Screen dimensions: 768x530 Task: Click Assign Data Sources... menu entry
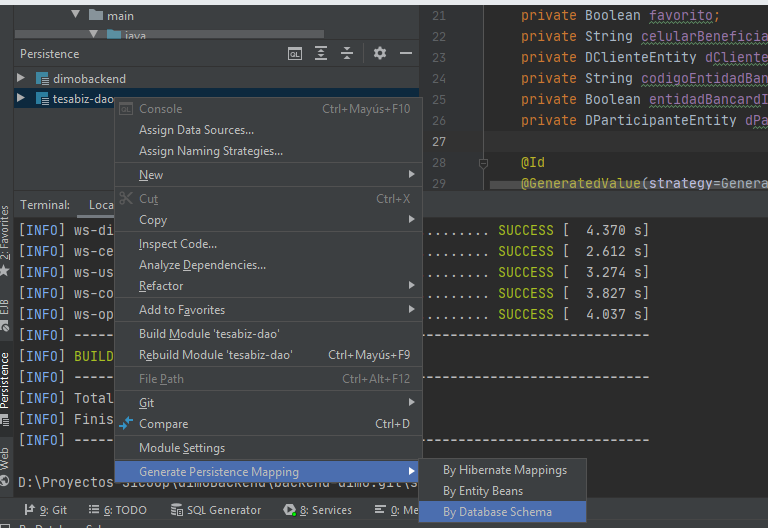tap(196, 130)
